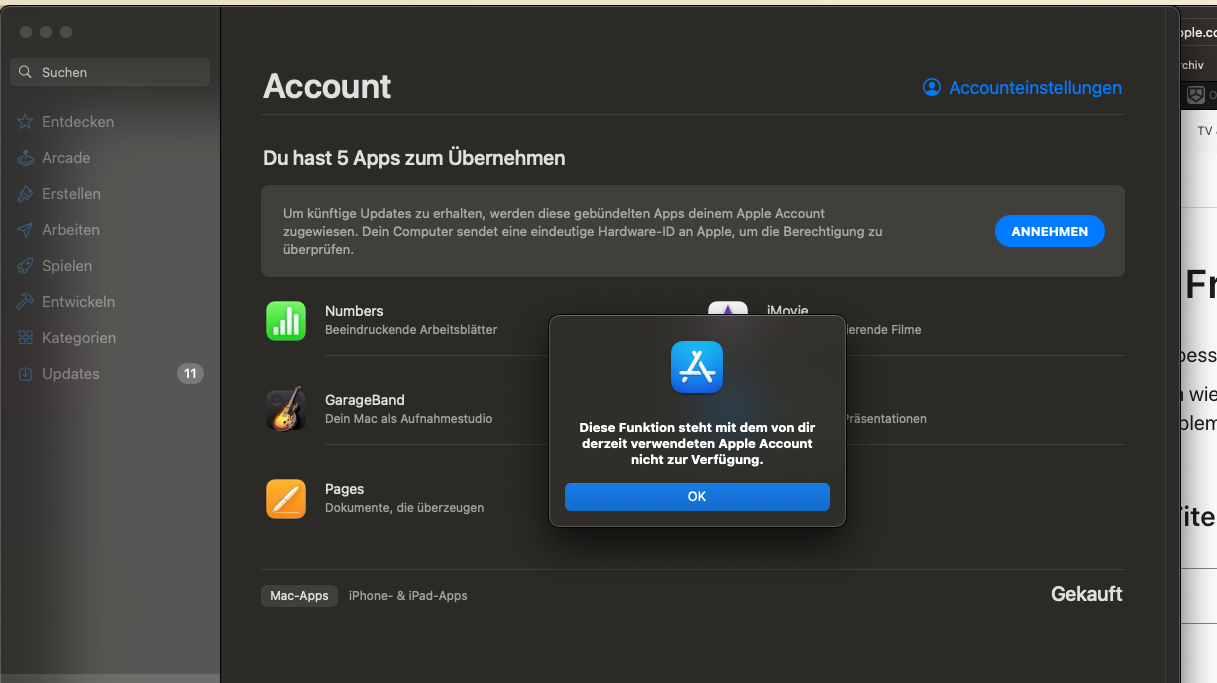
Task: Click the Erstellen brush icon
Action: tap(25, 194)
